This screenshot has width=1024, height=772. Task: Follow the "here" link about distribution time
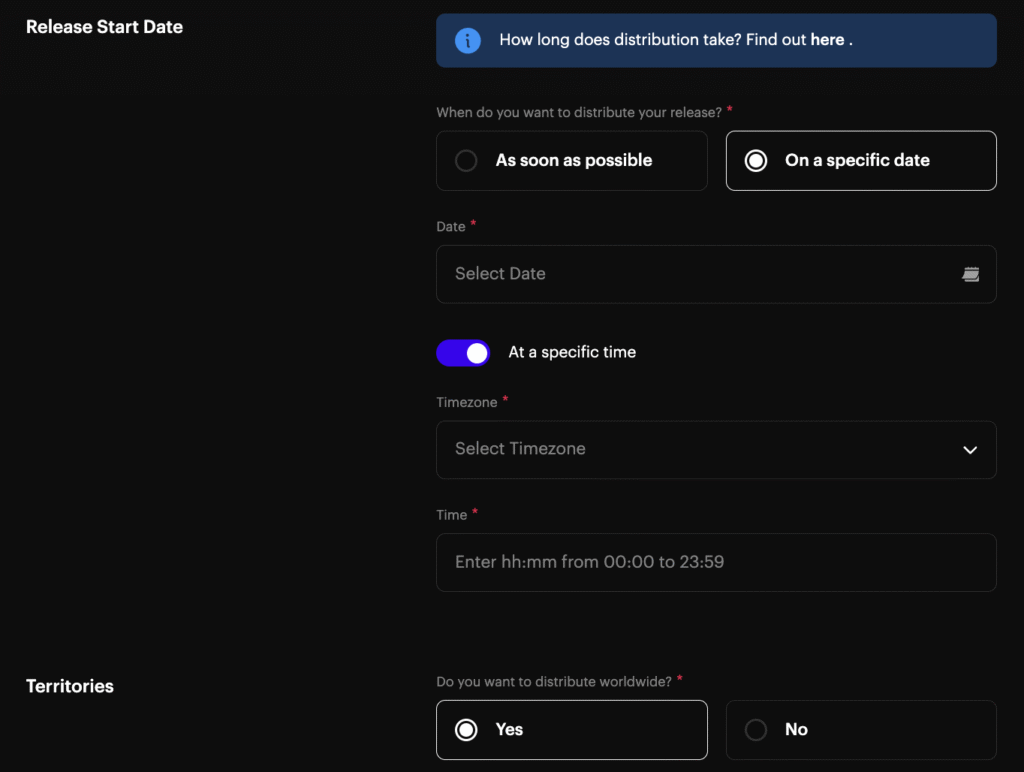tap(827, 41)
